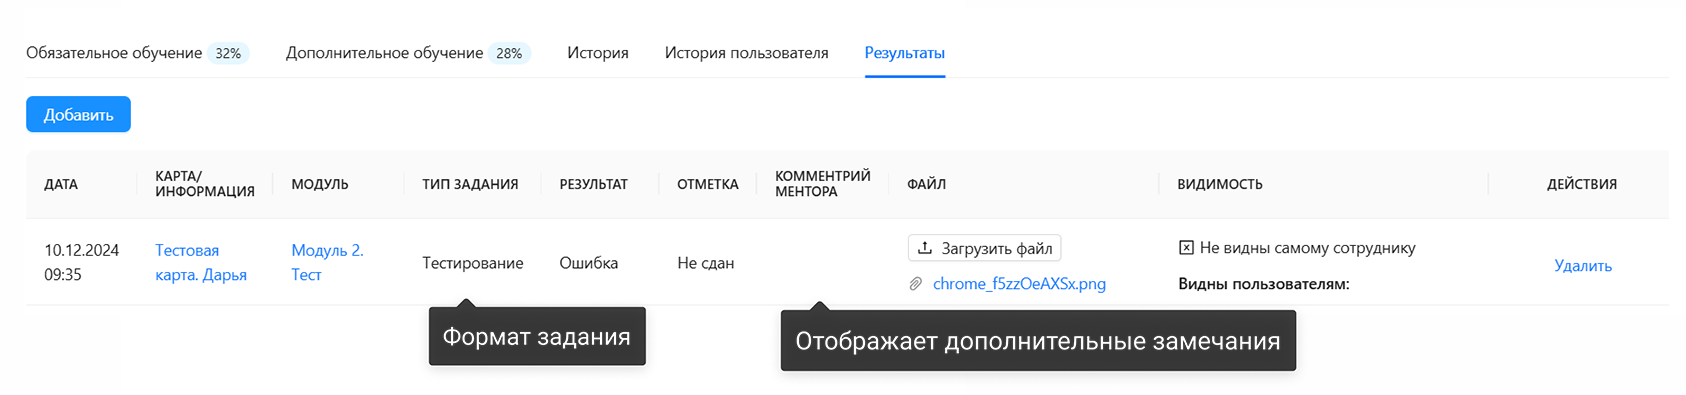
Task: Click the Не видны самому сотруднику text
Action: pyautogui.click(x=1308, y=248)
